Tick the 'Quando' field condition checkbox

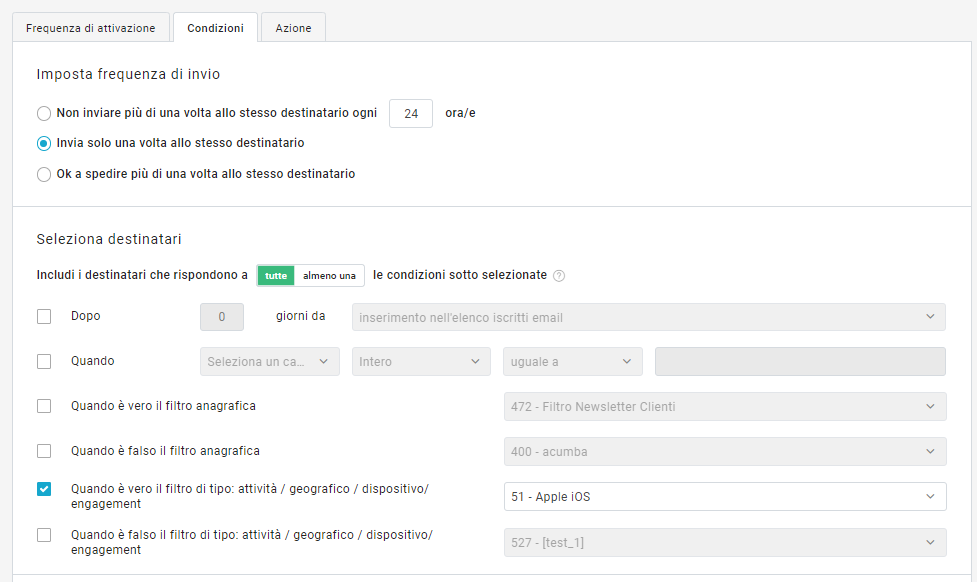[x=44, y=361]
